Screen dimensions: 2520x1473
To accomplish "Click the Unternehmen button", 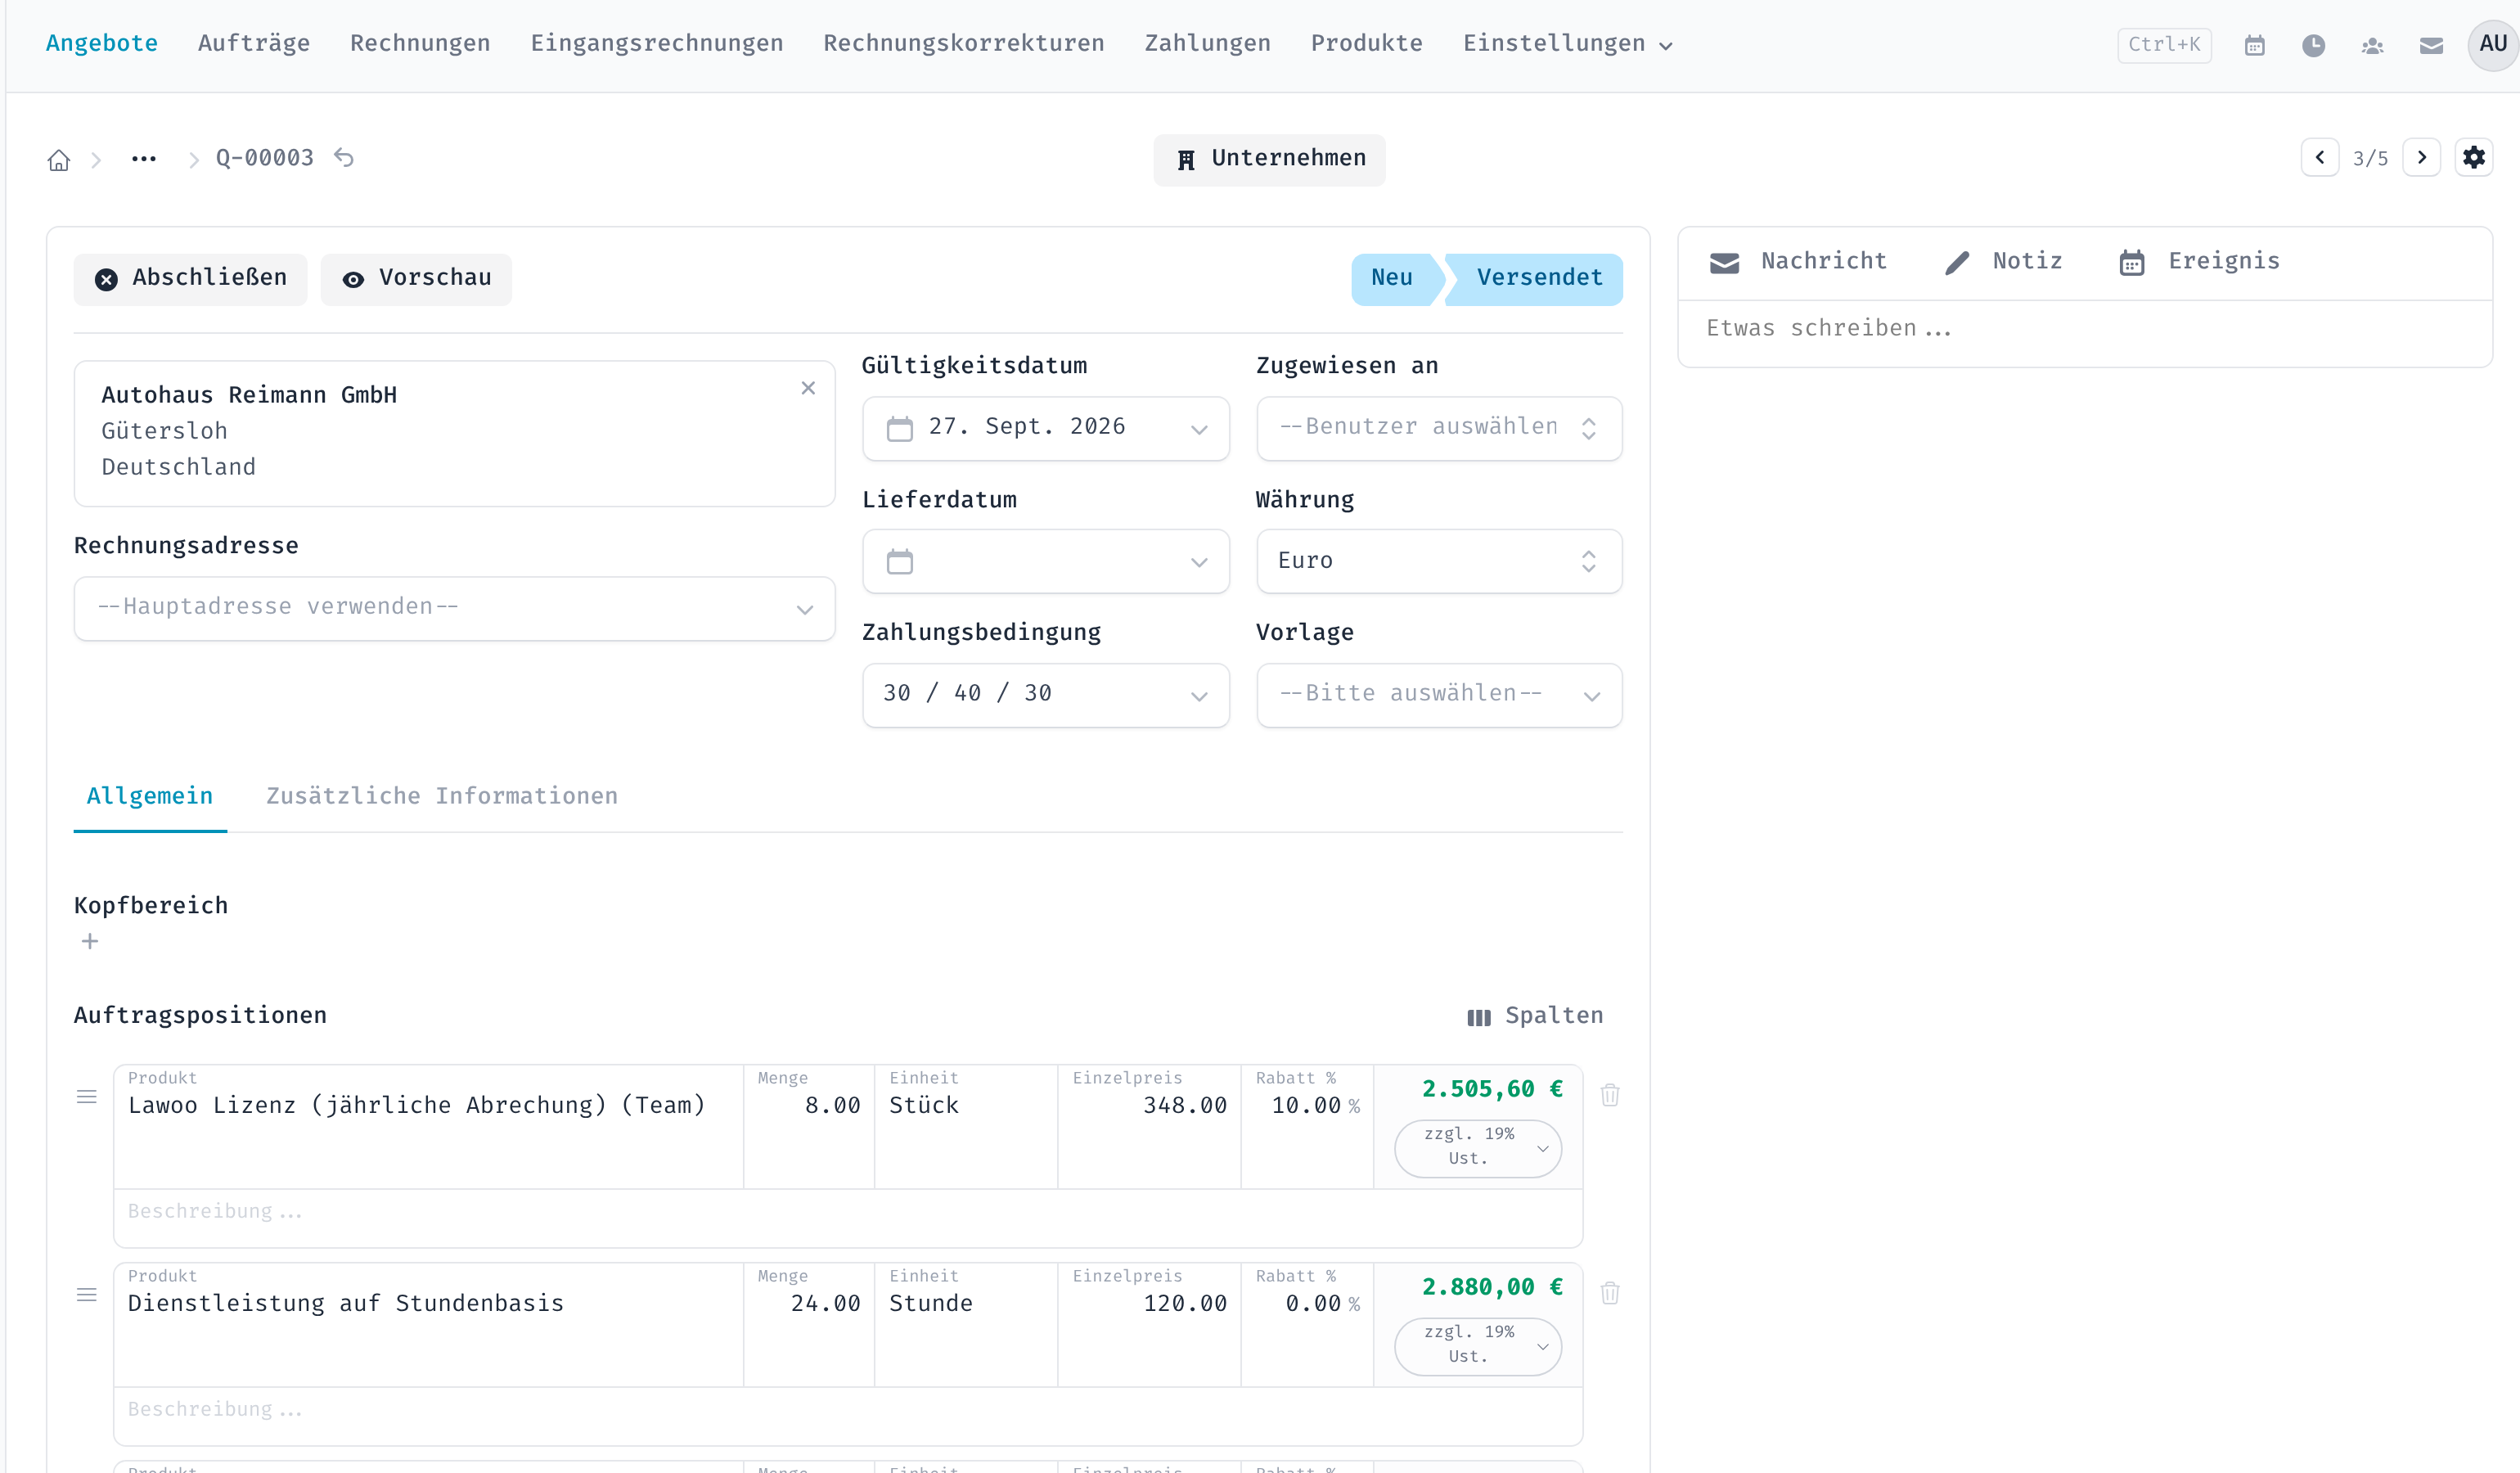I will (x=1269, y=159).
